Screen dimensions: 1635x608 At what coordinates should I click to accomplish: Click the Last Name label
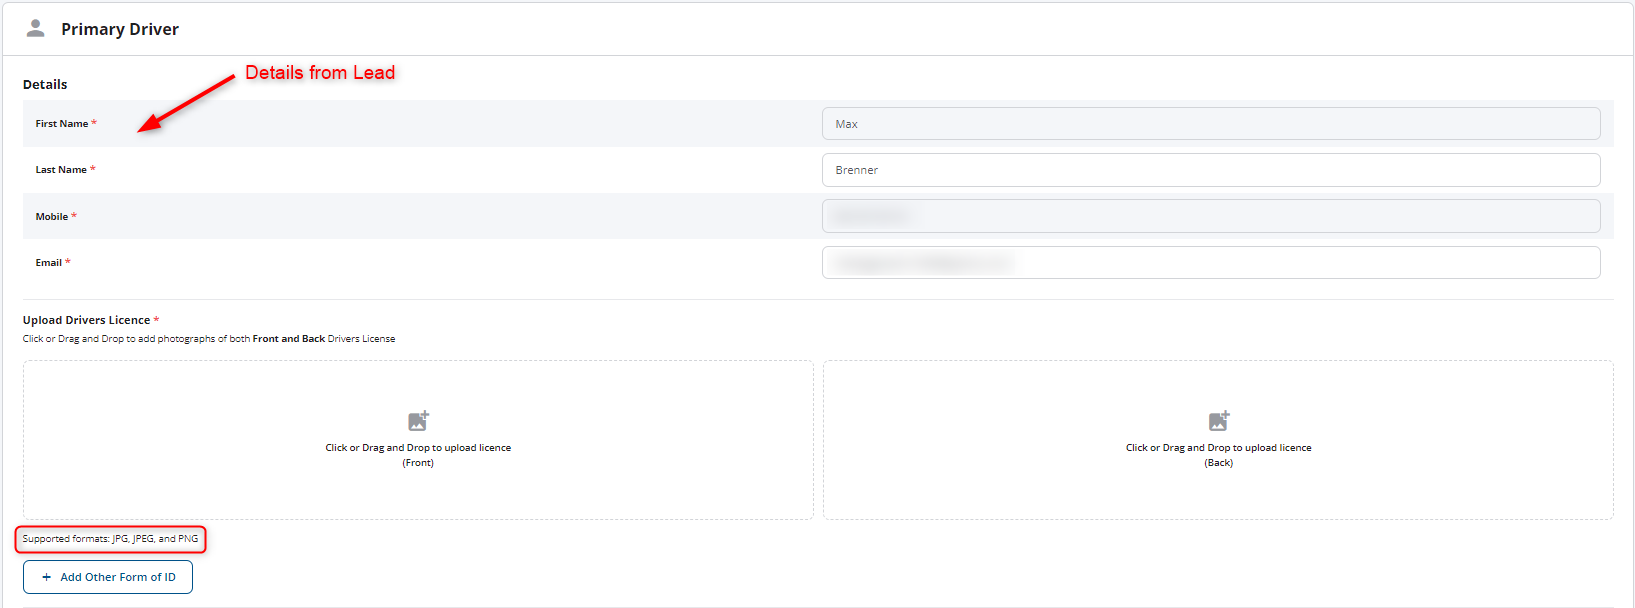tap(61, 170)
